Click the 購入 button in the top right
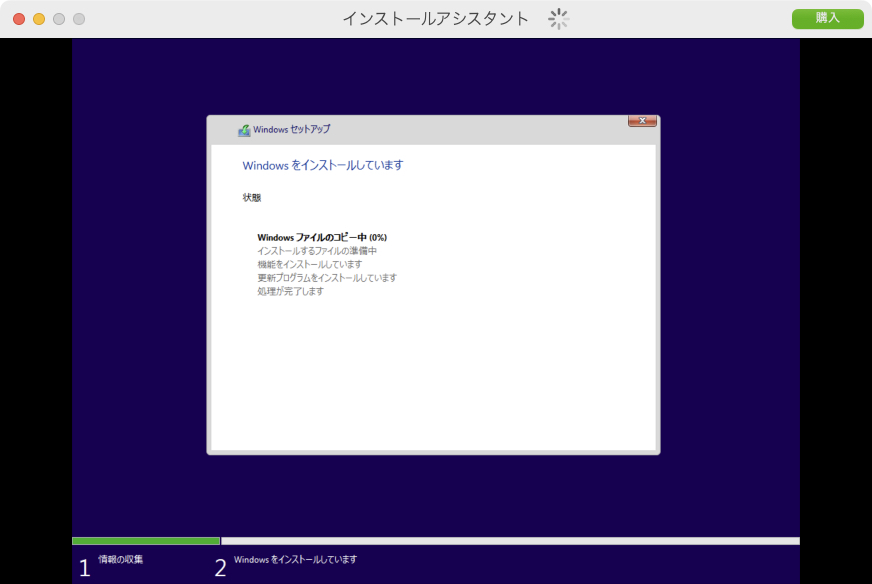872x584 pixels. click(827, 18)
